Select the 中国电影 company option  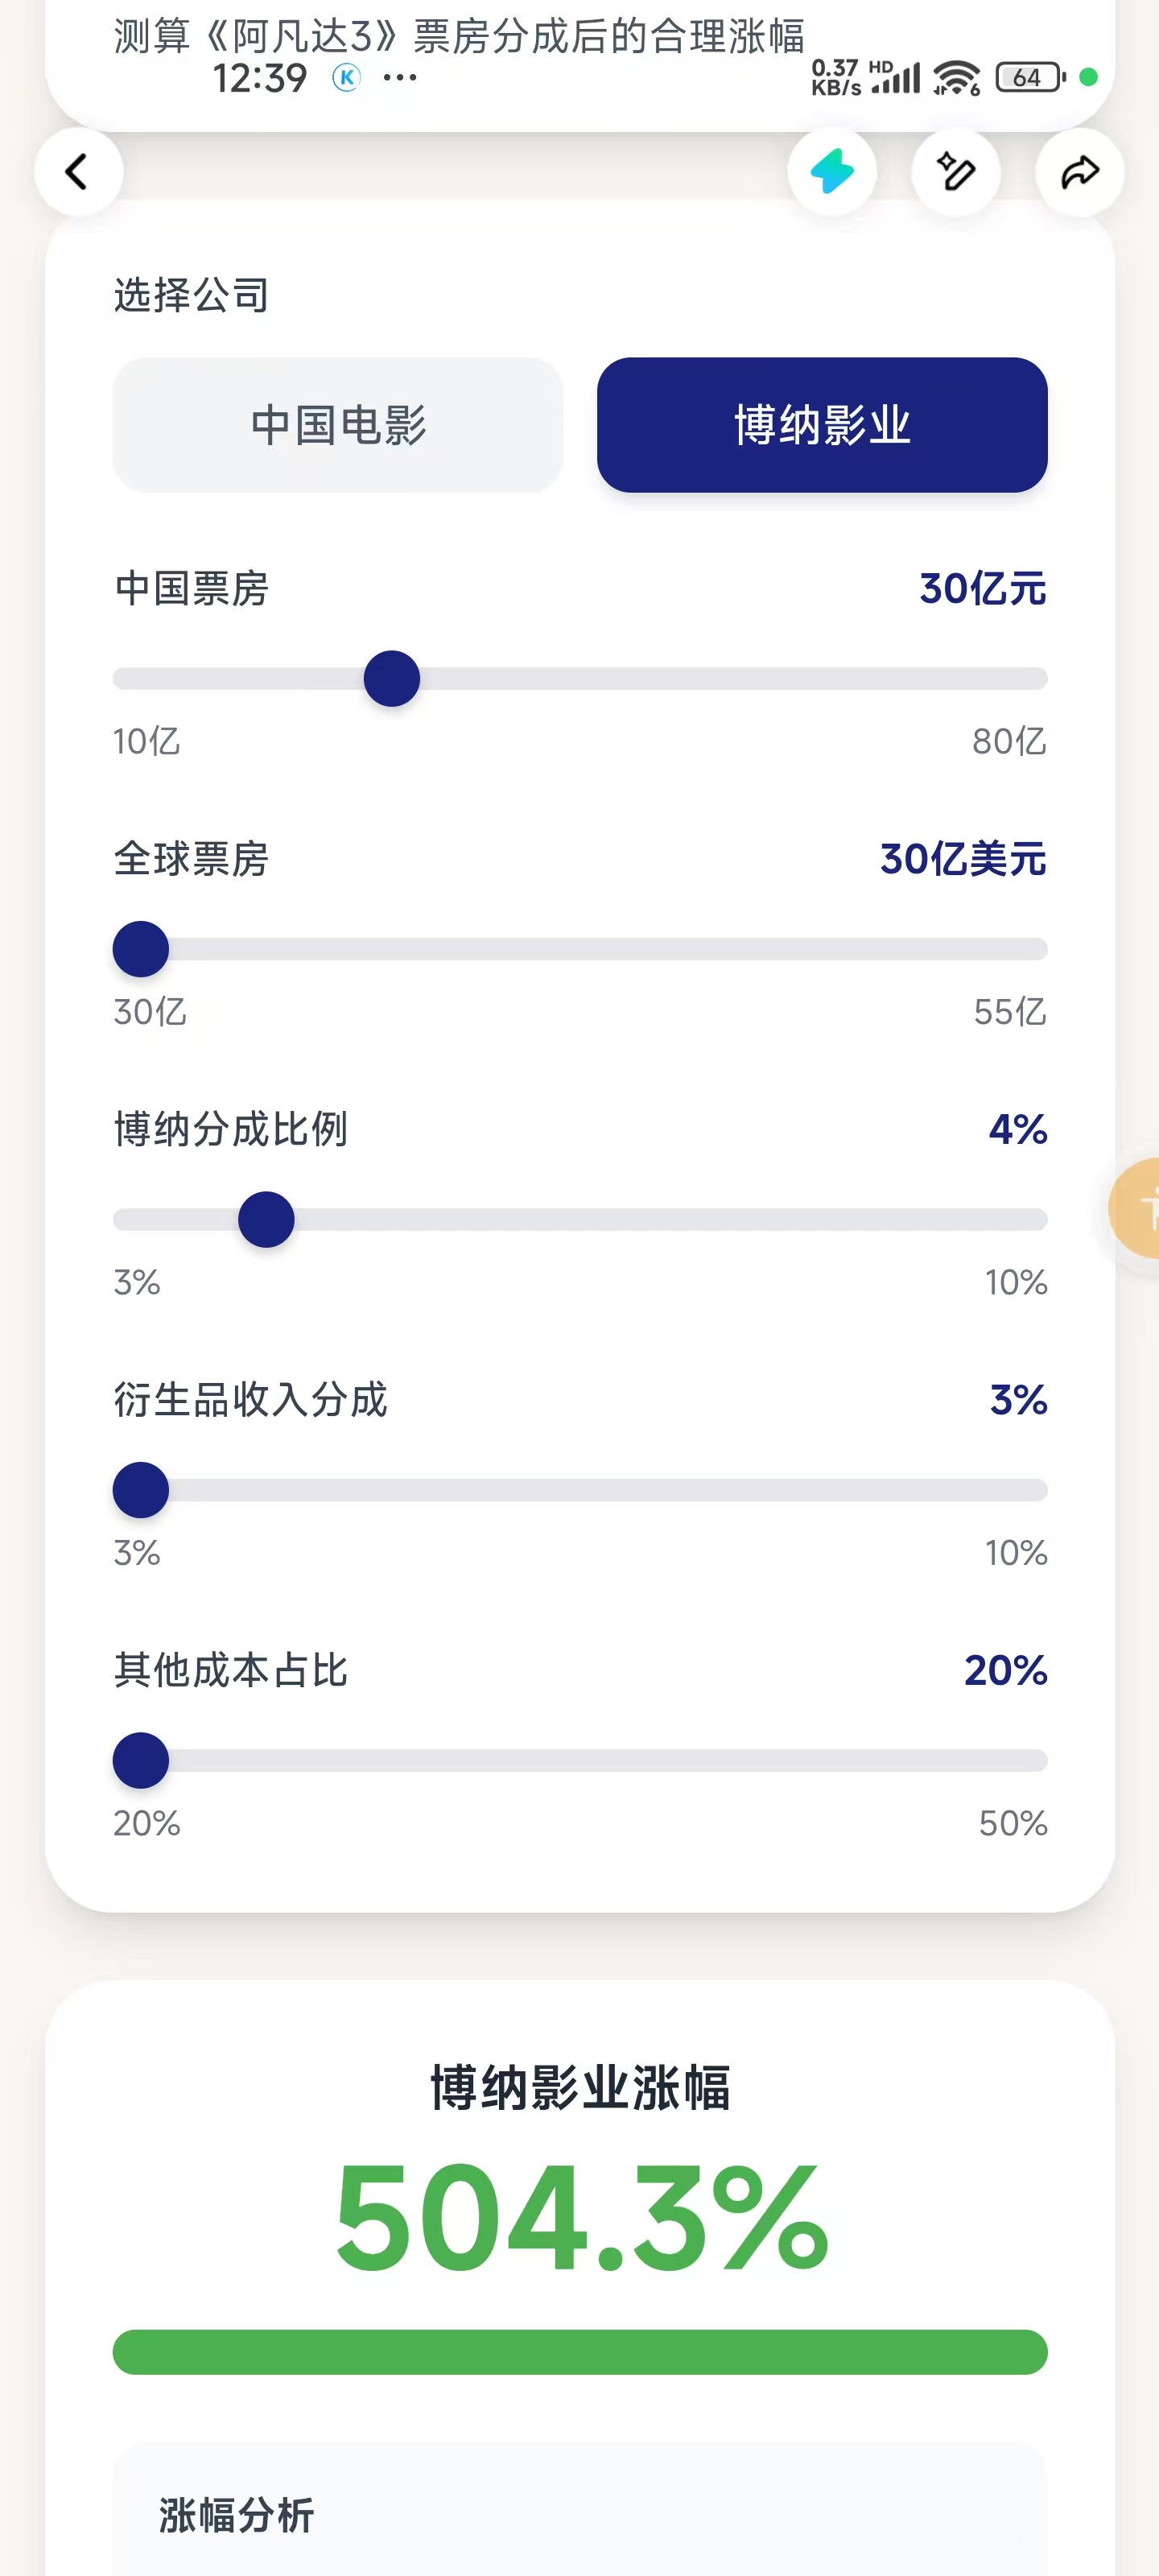point(338,425)
